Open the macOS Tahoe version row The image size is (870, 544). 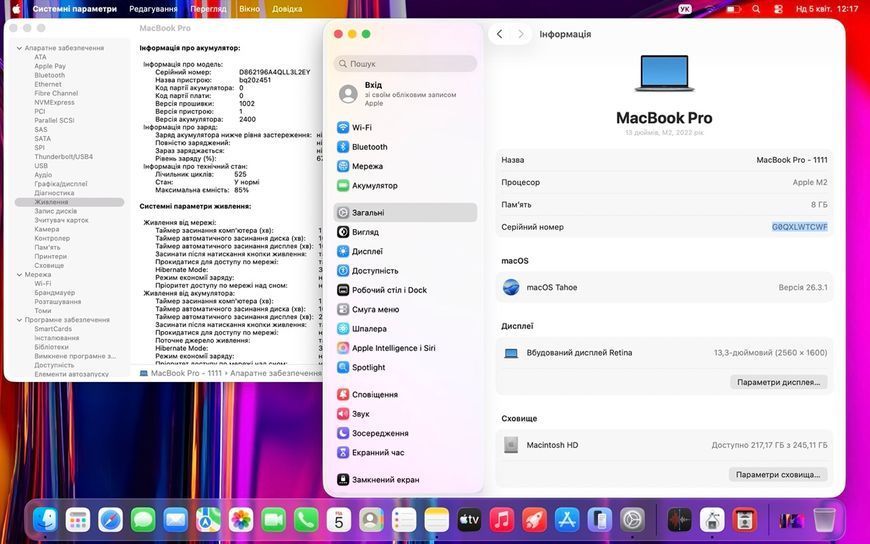point(664,288)
